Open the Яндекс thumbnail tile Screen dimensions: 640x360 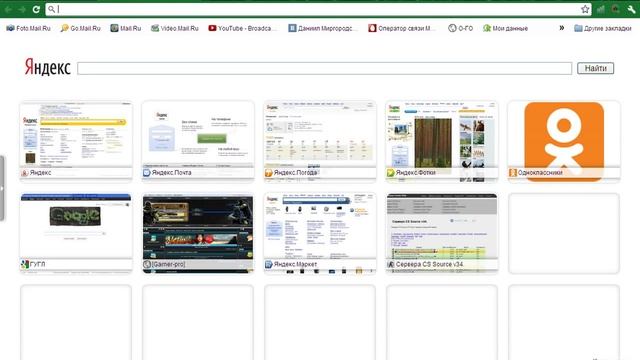click(76, 141)
